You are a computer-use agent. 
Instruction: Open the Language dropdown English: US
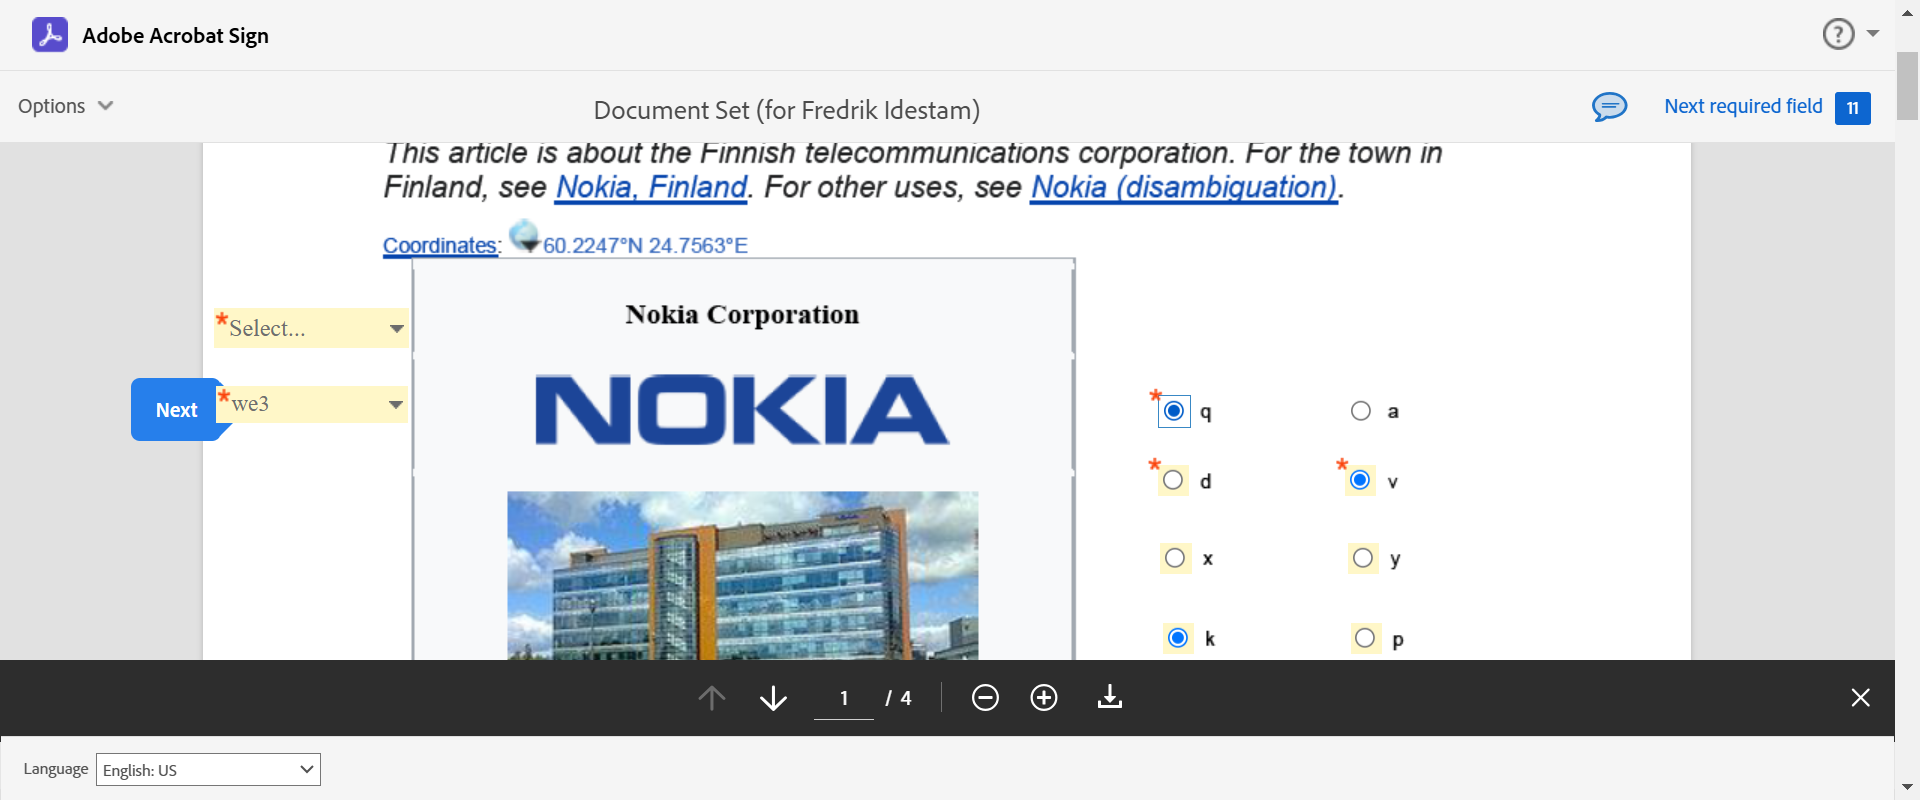208,769
